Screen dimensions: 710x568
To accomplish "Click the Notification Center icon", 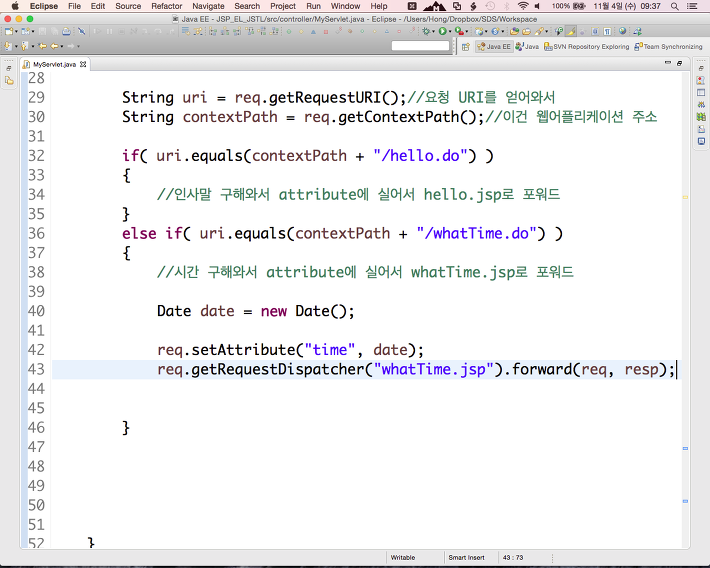I will 692,6.
